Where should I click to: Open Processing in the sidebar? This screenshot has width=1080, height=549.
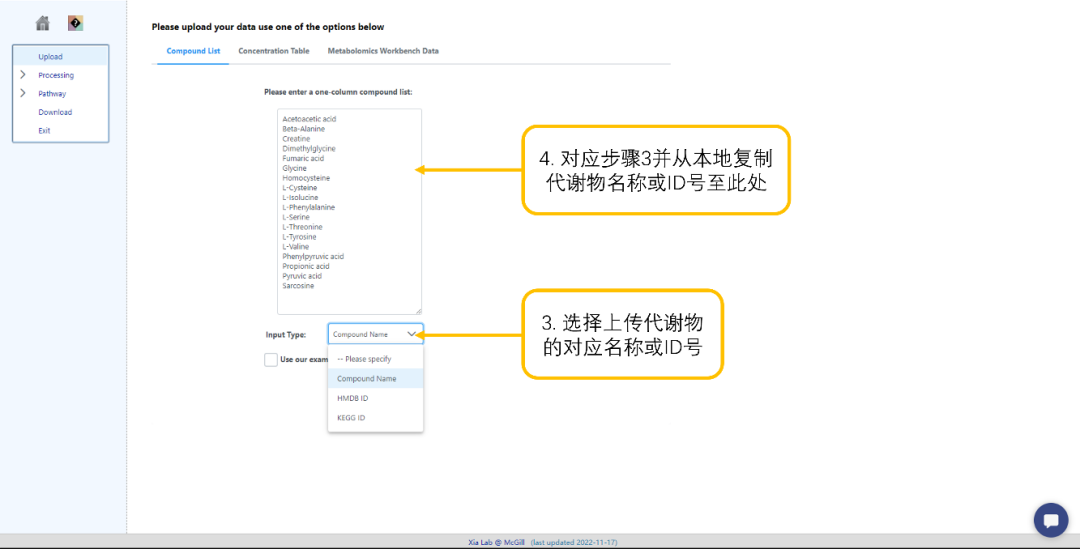coord(56,75)
